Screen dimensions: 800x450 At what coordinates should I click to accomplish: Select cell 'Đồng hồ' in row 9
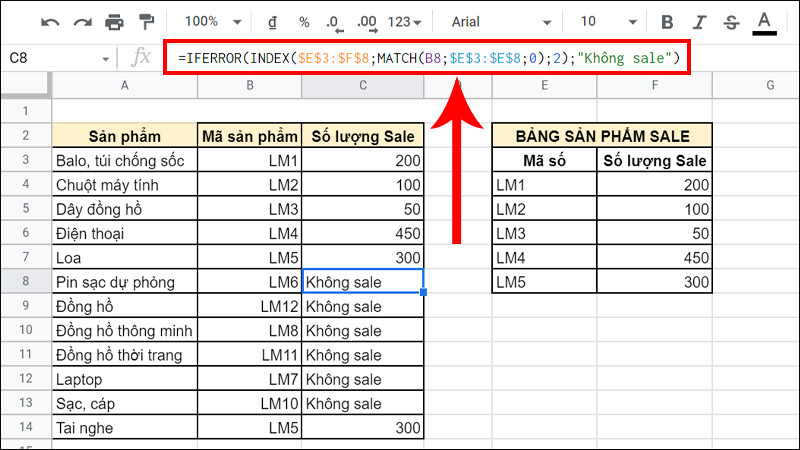coord(124,306)
